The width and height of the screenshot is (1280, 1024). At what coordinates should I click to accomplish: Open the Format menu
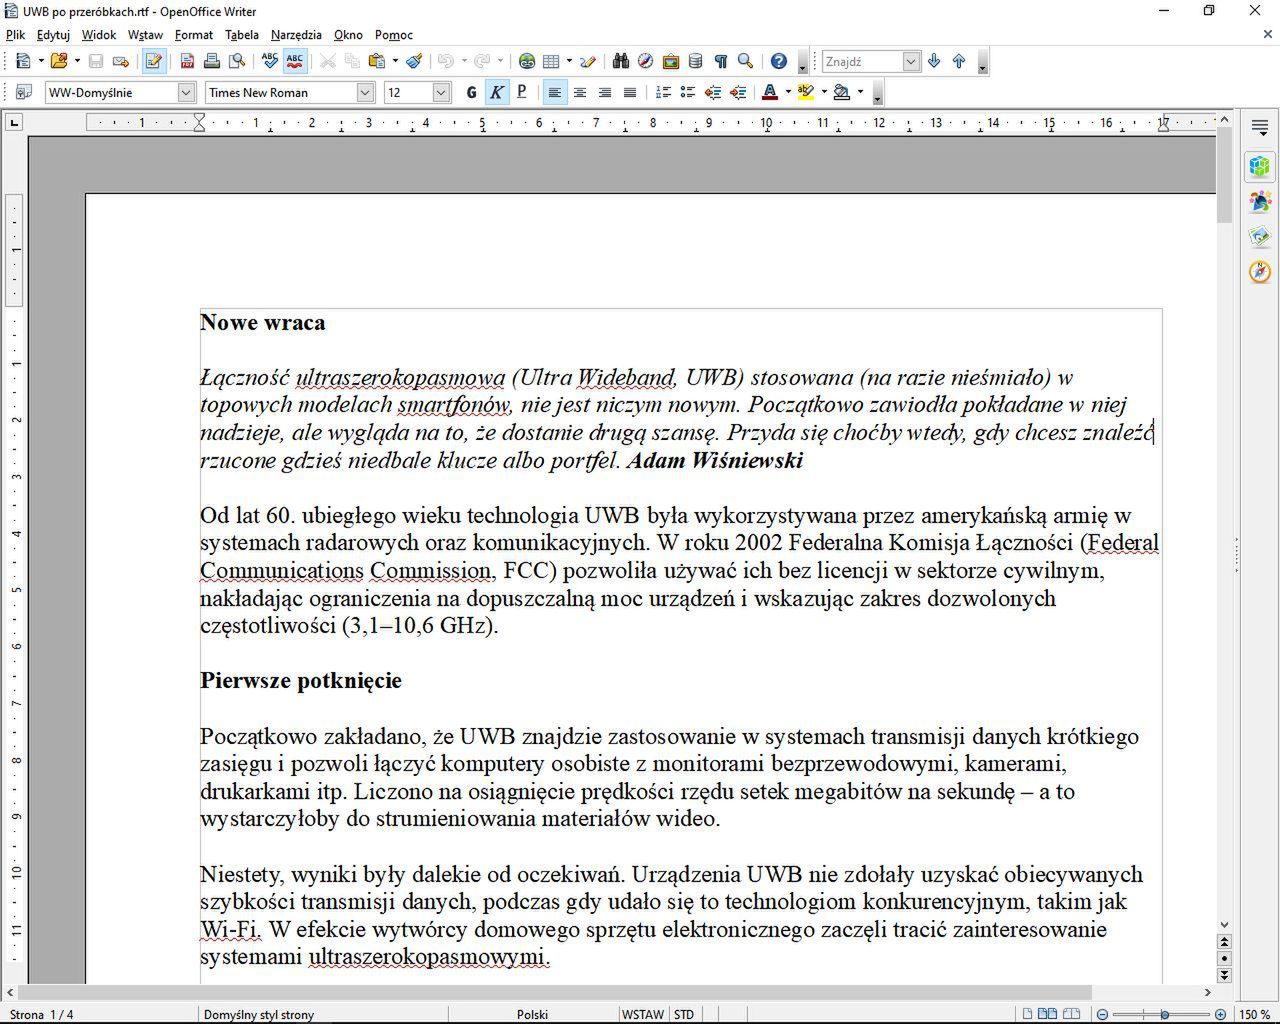193,35
